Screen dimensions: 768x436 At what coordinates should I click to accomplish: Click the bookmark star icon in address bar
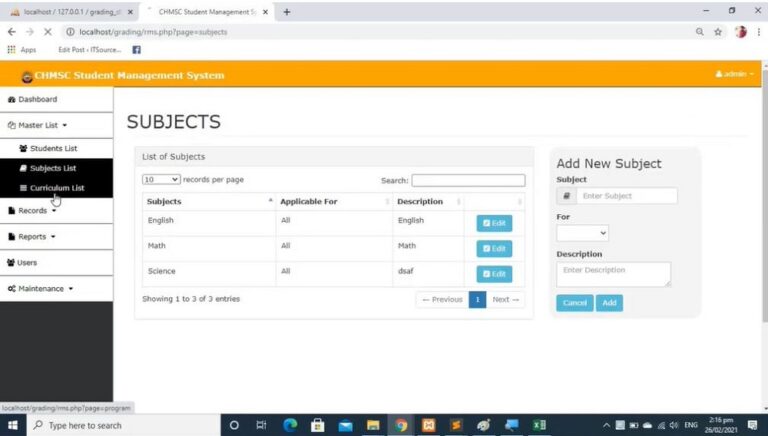(718, 32)
